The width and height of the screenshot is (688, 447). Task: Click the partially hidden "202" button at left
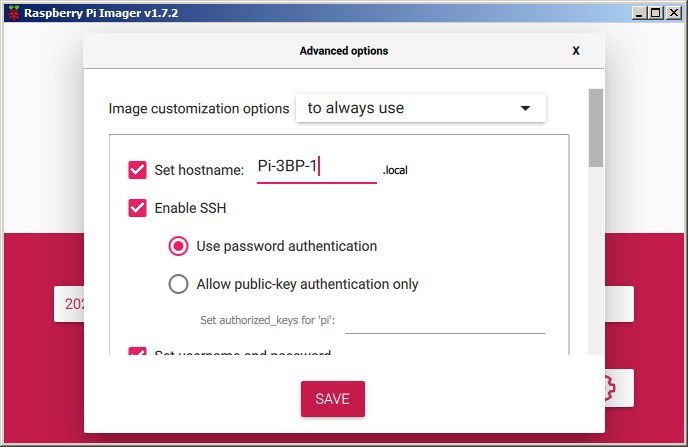pyautogui.click(x=68, y=305)
